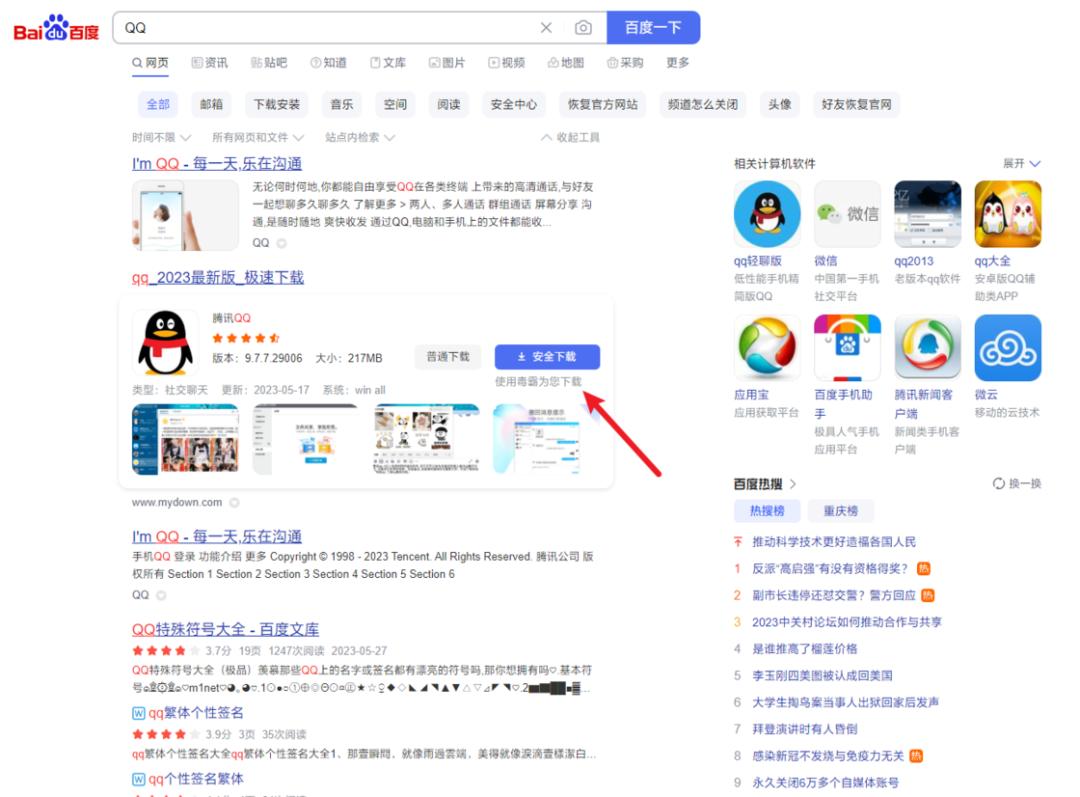Click the 微信 app icon

click(847, 214)
